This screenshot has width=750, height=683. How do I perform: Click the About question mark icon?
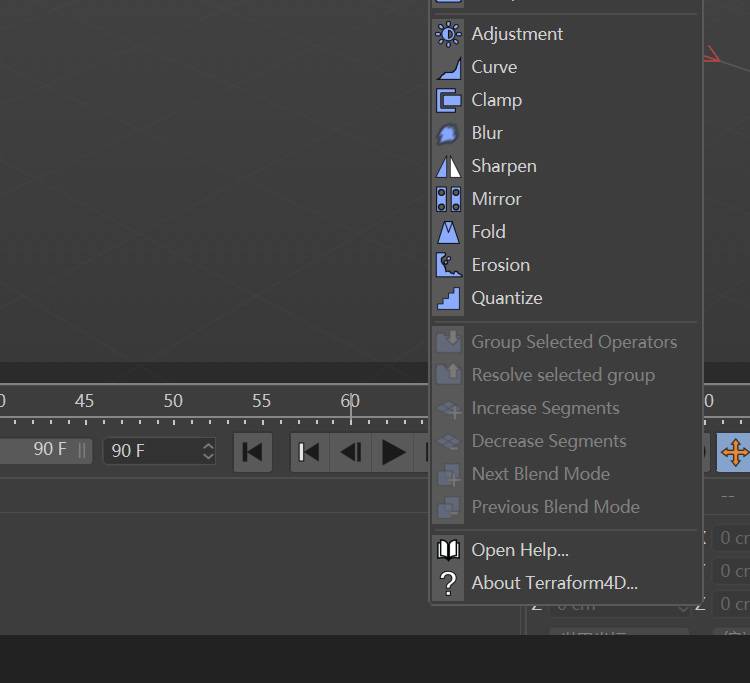(x=448, y=583)
